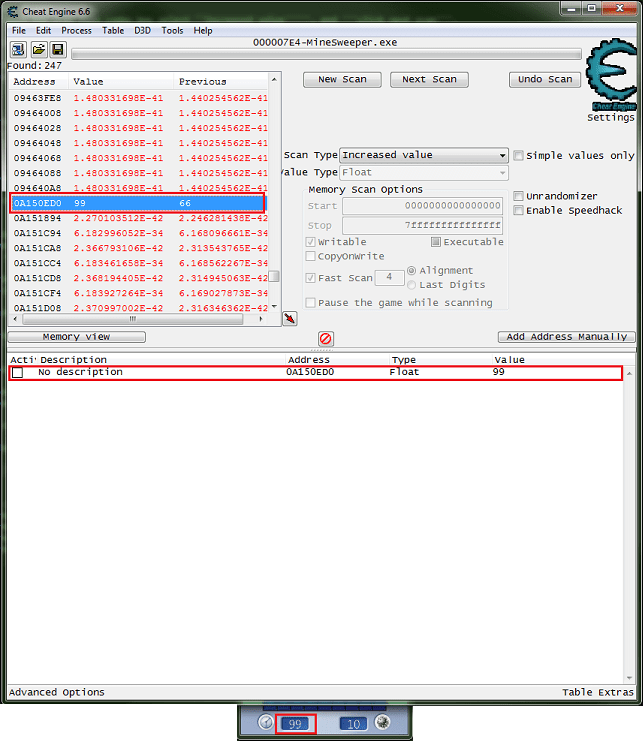Enable Speedhack checkbox

pyautogui.click(x=518, y=210)
